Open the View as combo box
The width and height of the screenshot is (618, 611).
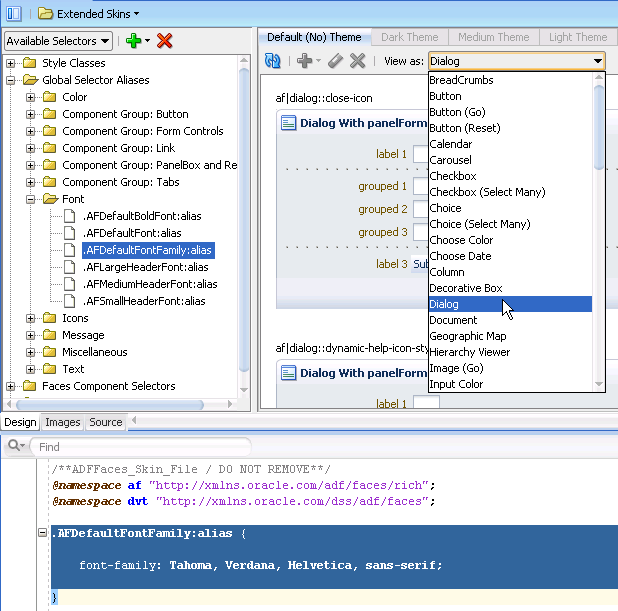tap(516, 61)
